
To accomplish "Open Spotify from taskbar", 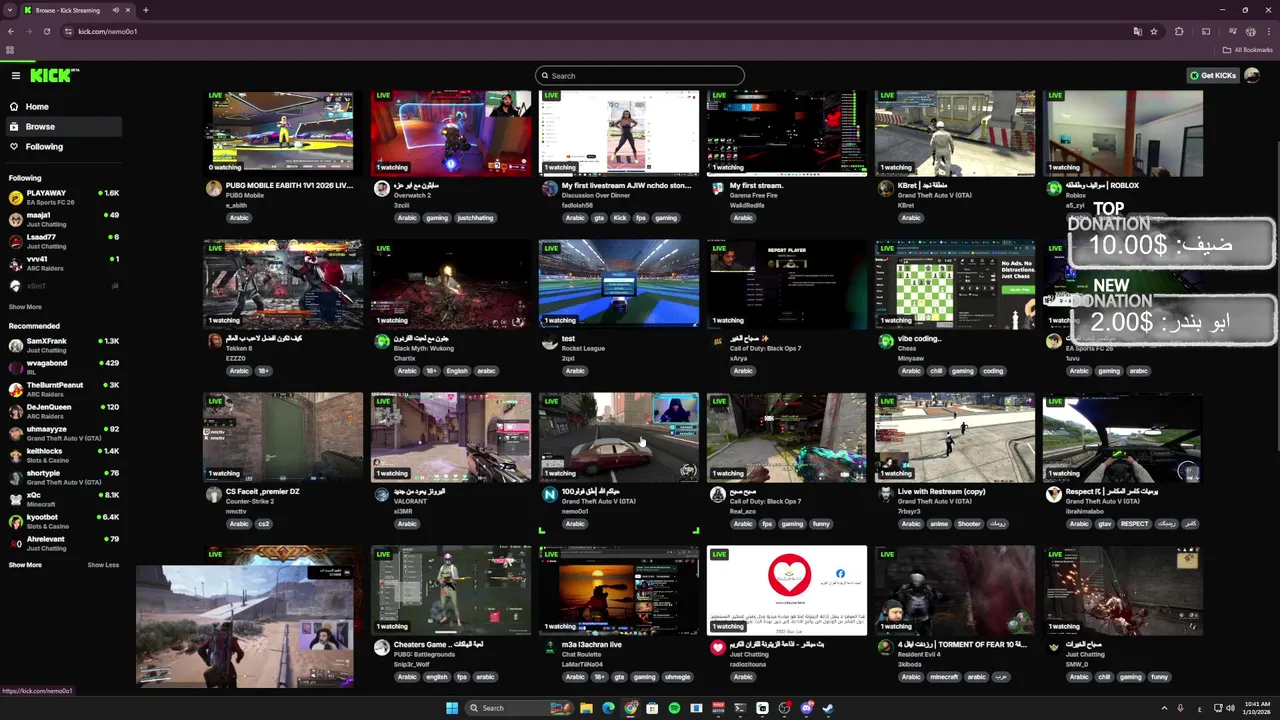I will 674,708.
